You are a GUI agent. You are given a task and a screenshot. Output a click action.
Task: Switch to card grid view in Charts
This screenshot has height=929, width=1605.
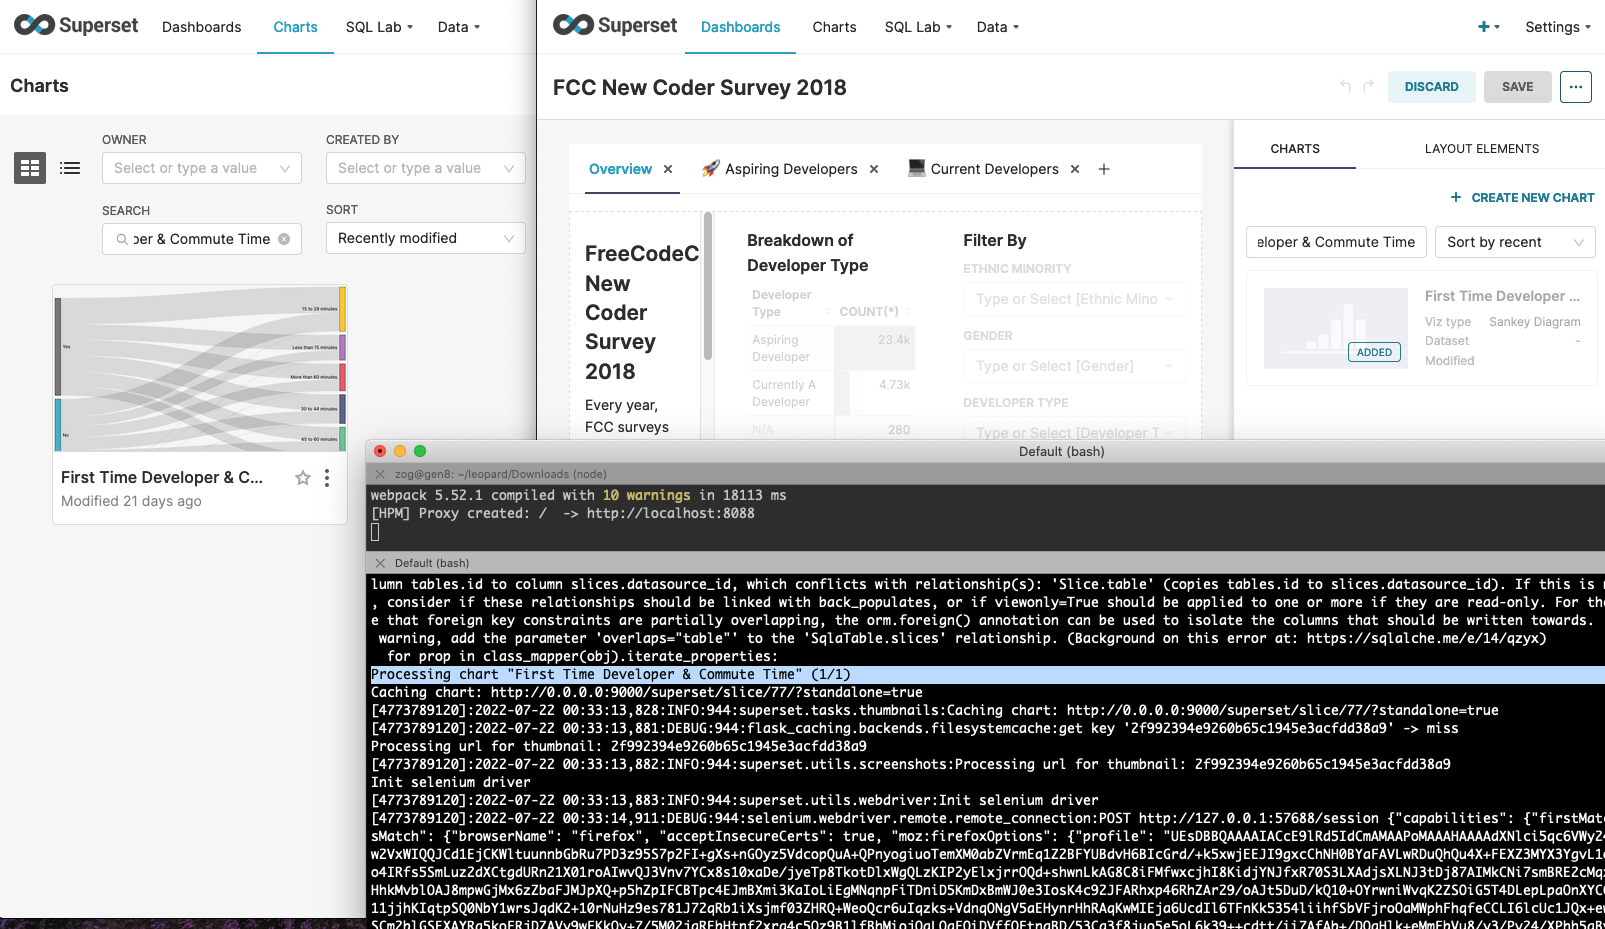tap(30, 168)
